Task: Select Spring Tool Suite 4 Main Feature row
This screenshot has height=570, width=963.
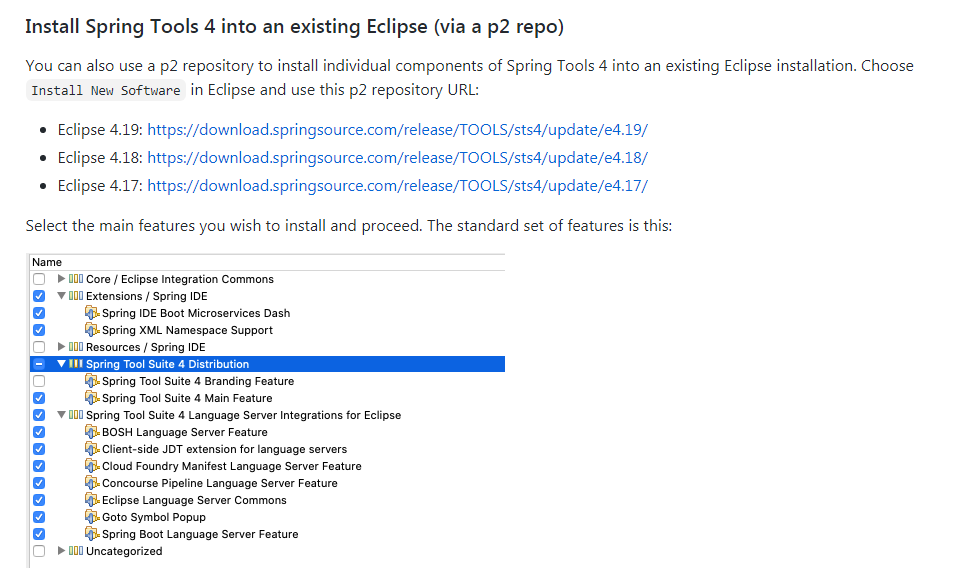Action: (x=187, y=398)
